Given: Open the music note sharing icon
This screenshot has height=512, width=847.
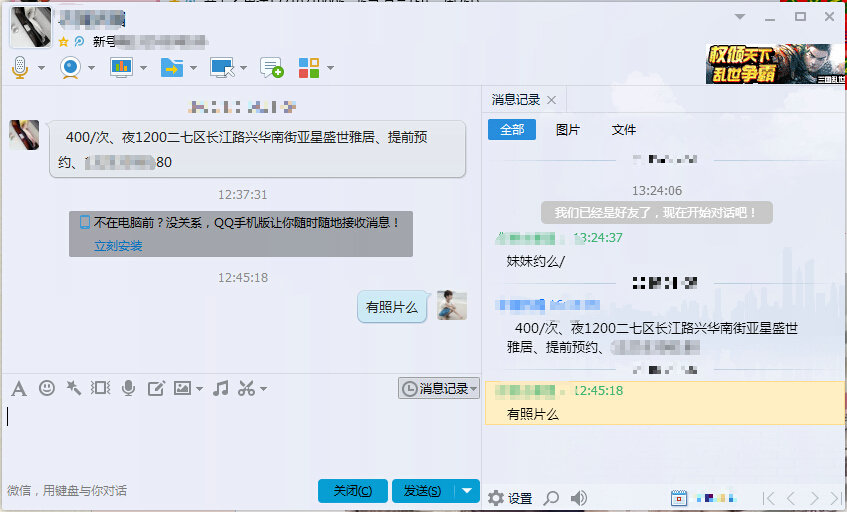Looking at the screenshot, I should [221, 388].
